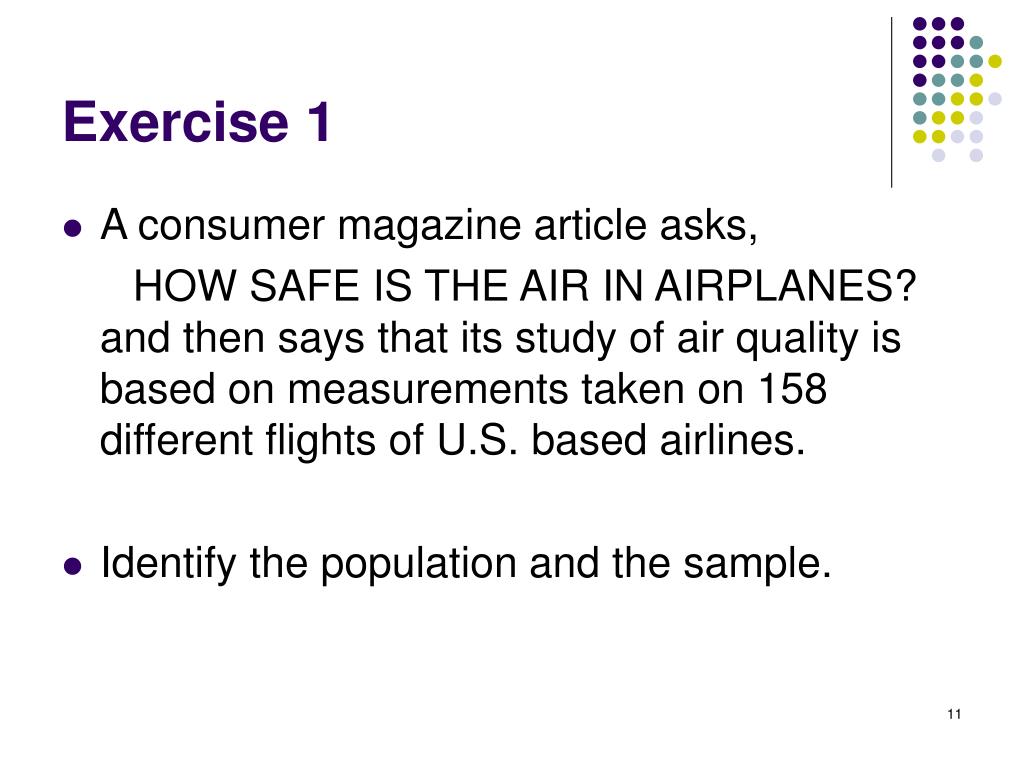Click the word AIRPLANES?
Screen dimensions: 1024x768
pyautogui.click(x=786, y=286)
